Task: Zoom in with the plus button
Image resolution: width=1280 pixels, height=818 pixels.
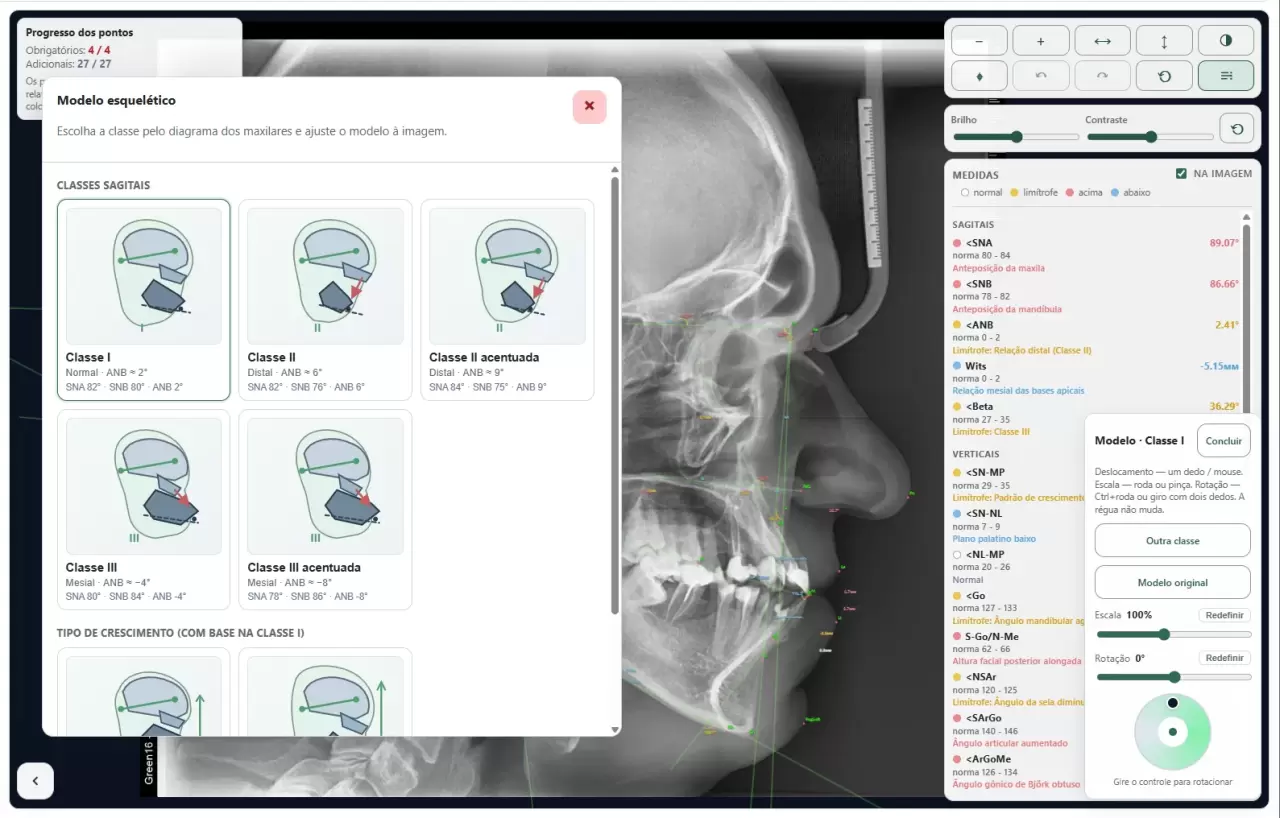Action: [x=1041, y=41]
